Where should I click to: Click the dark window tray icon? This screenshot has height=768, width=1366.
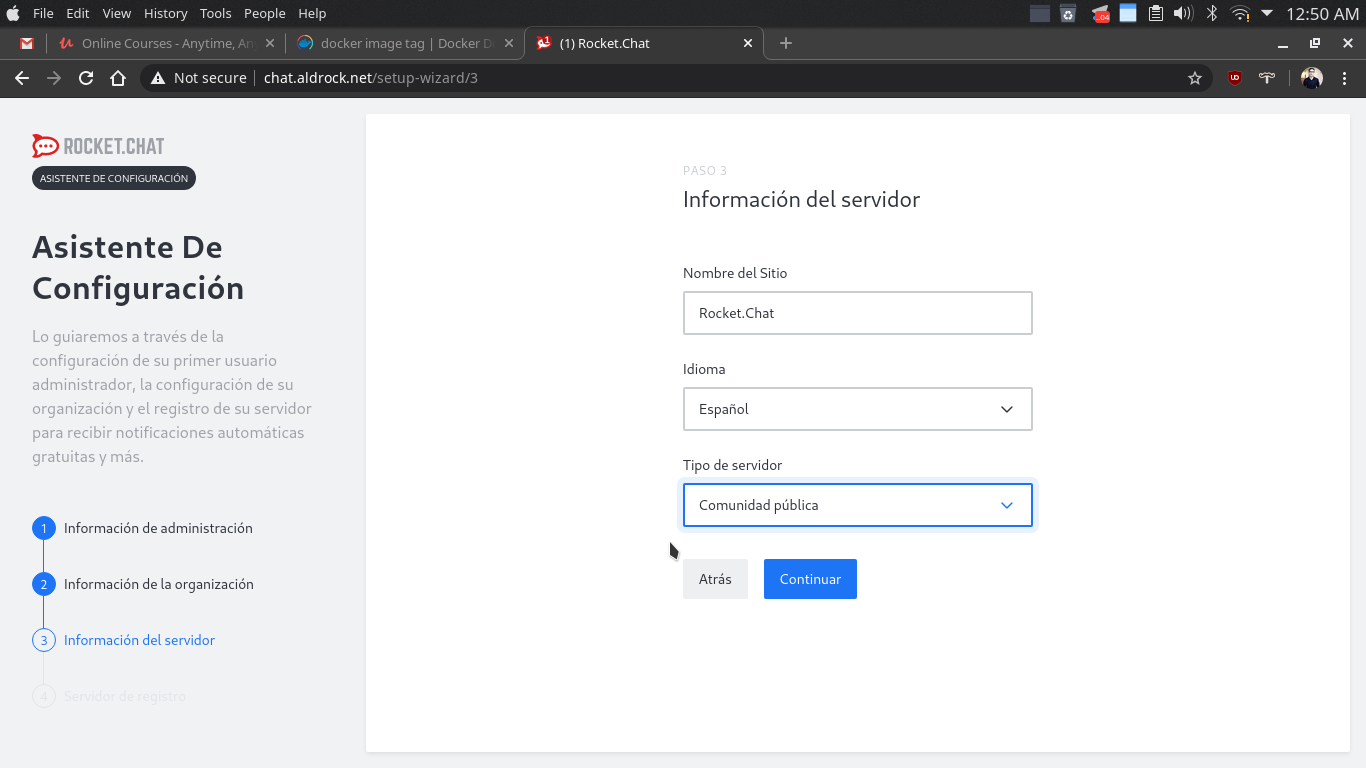1040,13
